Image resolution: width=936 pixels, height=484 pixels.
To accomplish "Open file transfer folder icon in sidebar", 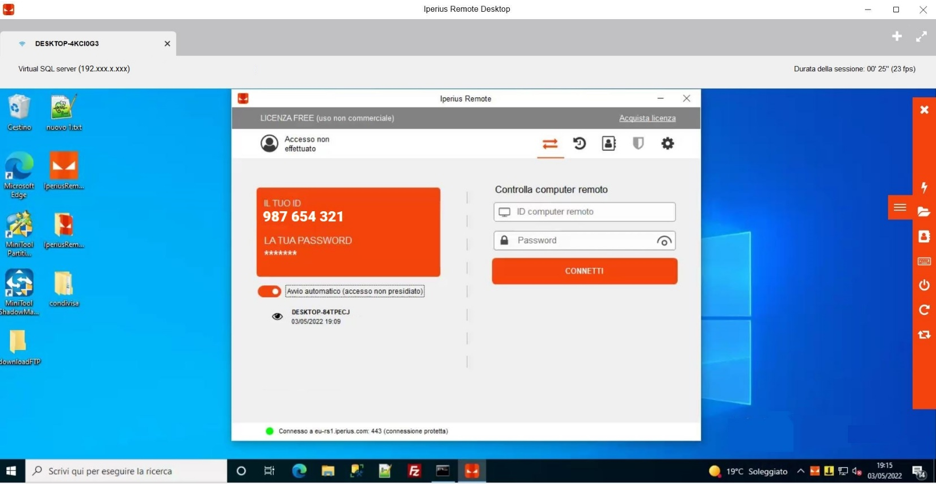I will pyautogui.click(x=924, y=211).
